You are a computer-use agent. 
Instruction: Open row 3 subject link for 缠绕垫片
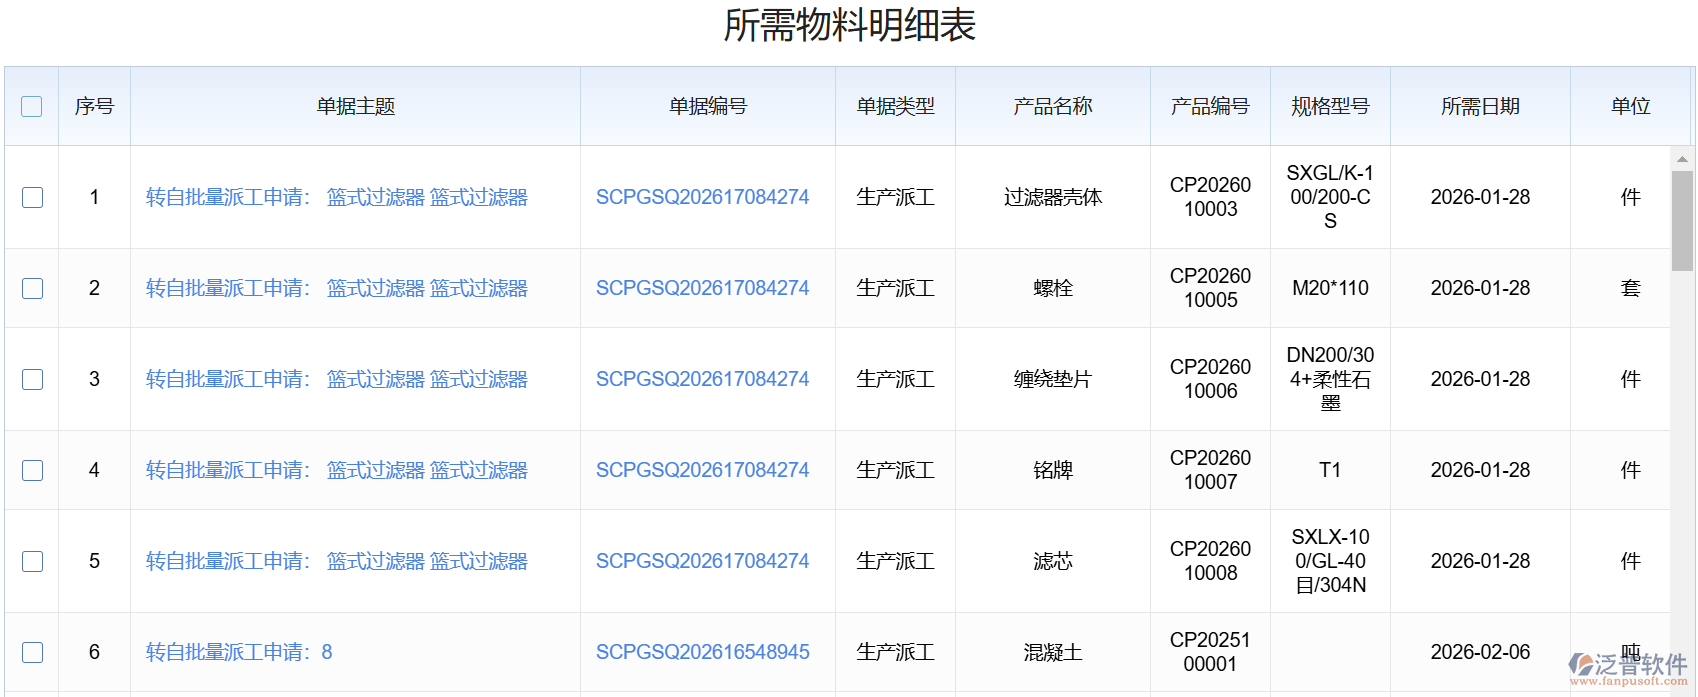(x=336, y=379)
